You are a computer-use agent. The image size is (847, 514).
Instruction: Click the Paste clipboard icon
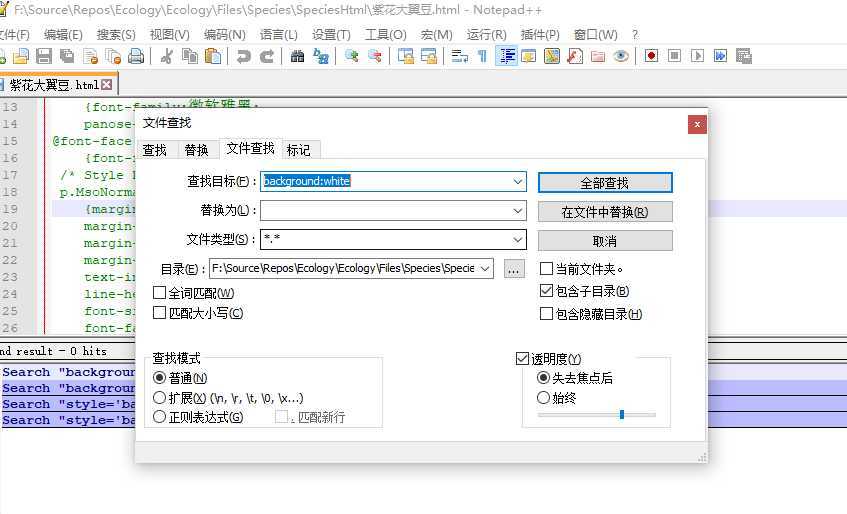click(x=213, y=56)
